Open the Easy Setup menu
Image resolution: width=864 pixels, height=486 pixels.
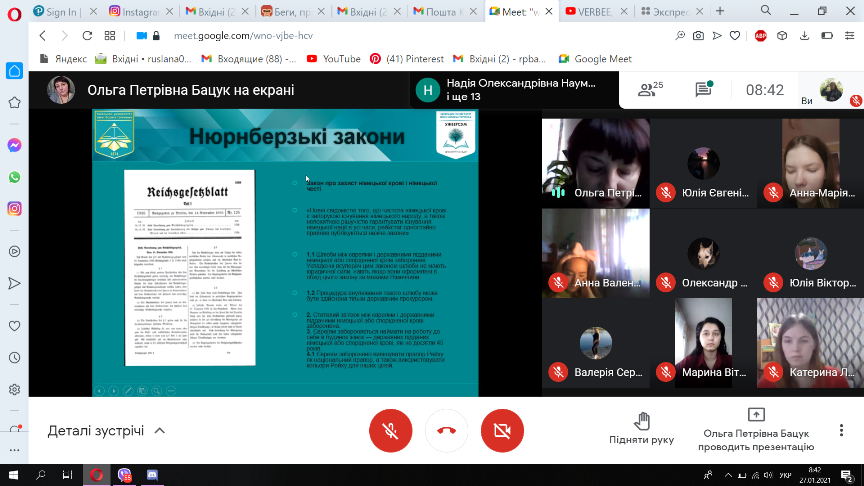point(849,36)
